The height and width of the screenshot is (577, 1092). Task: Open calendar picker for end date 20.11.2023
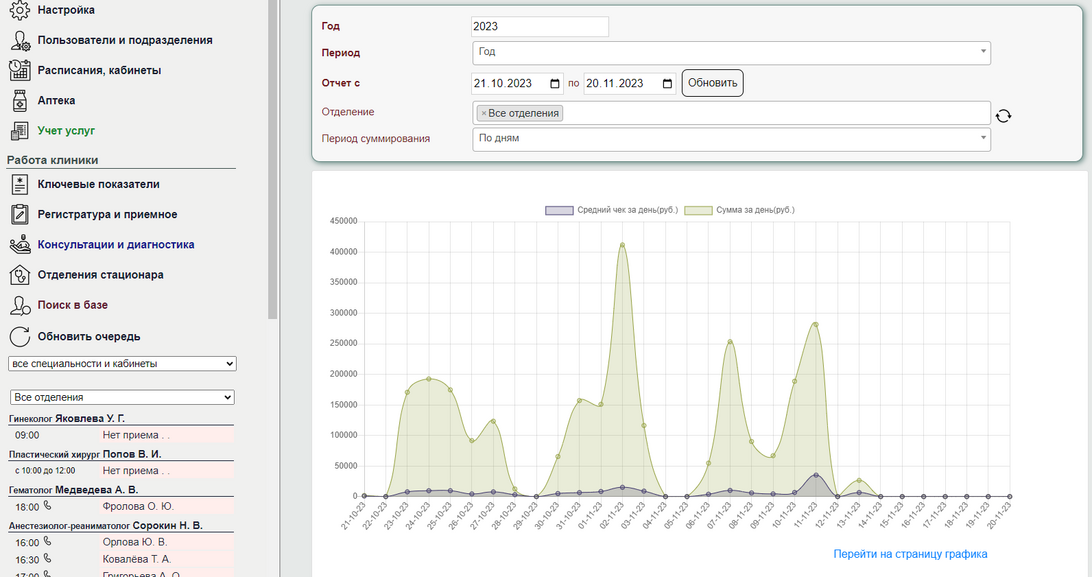[x=667, y=84]
